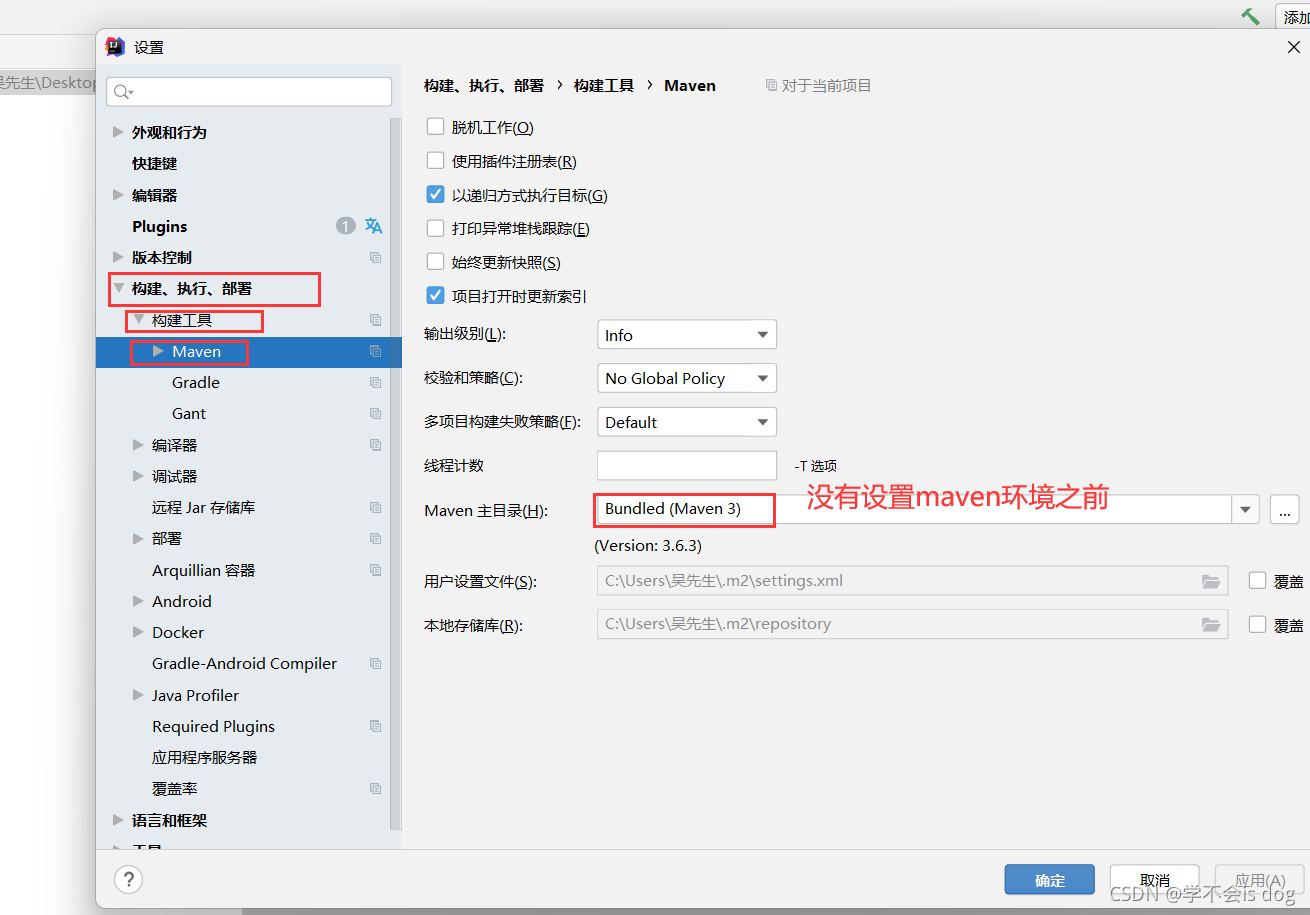Expand the 编译器 tree node

[137, 444]
